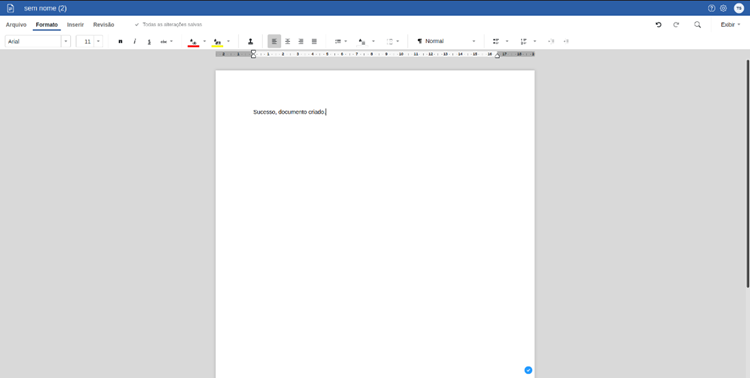Increase the list indent level
Image resolution: width=750 pixels, height=378 pixels.
coord(566,42)
